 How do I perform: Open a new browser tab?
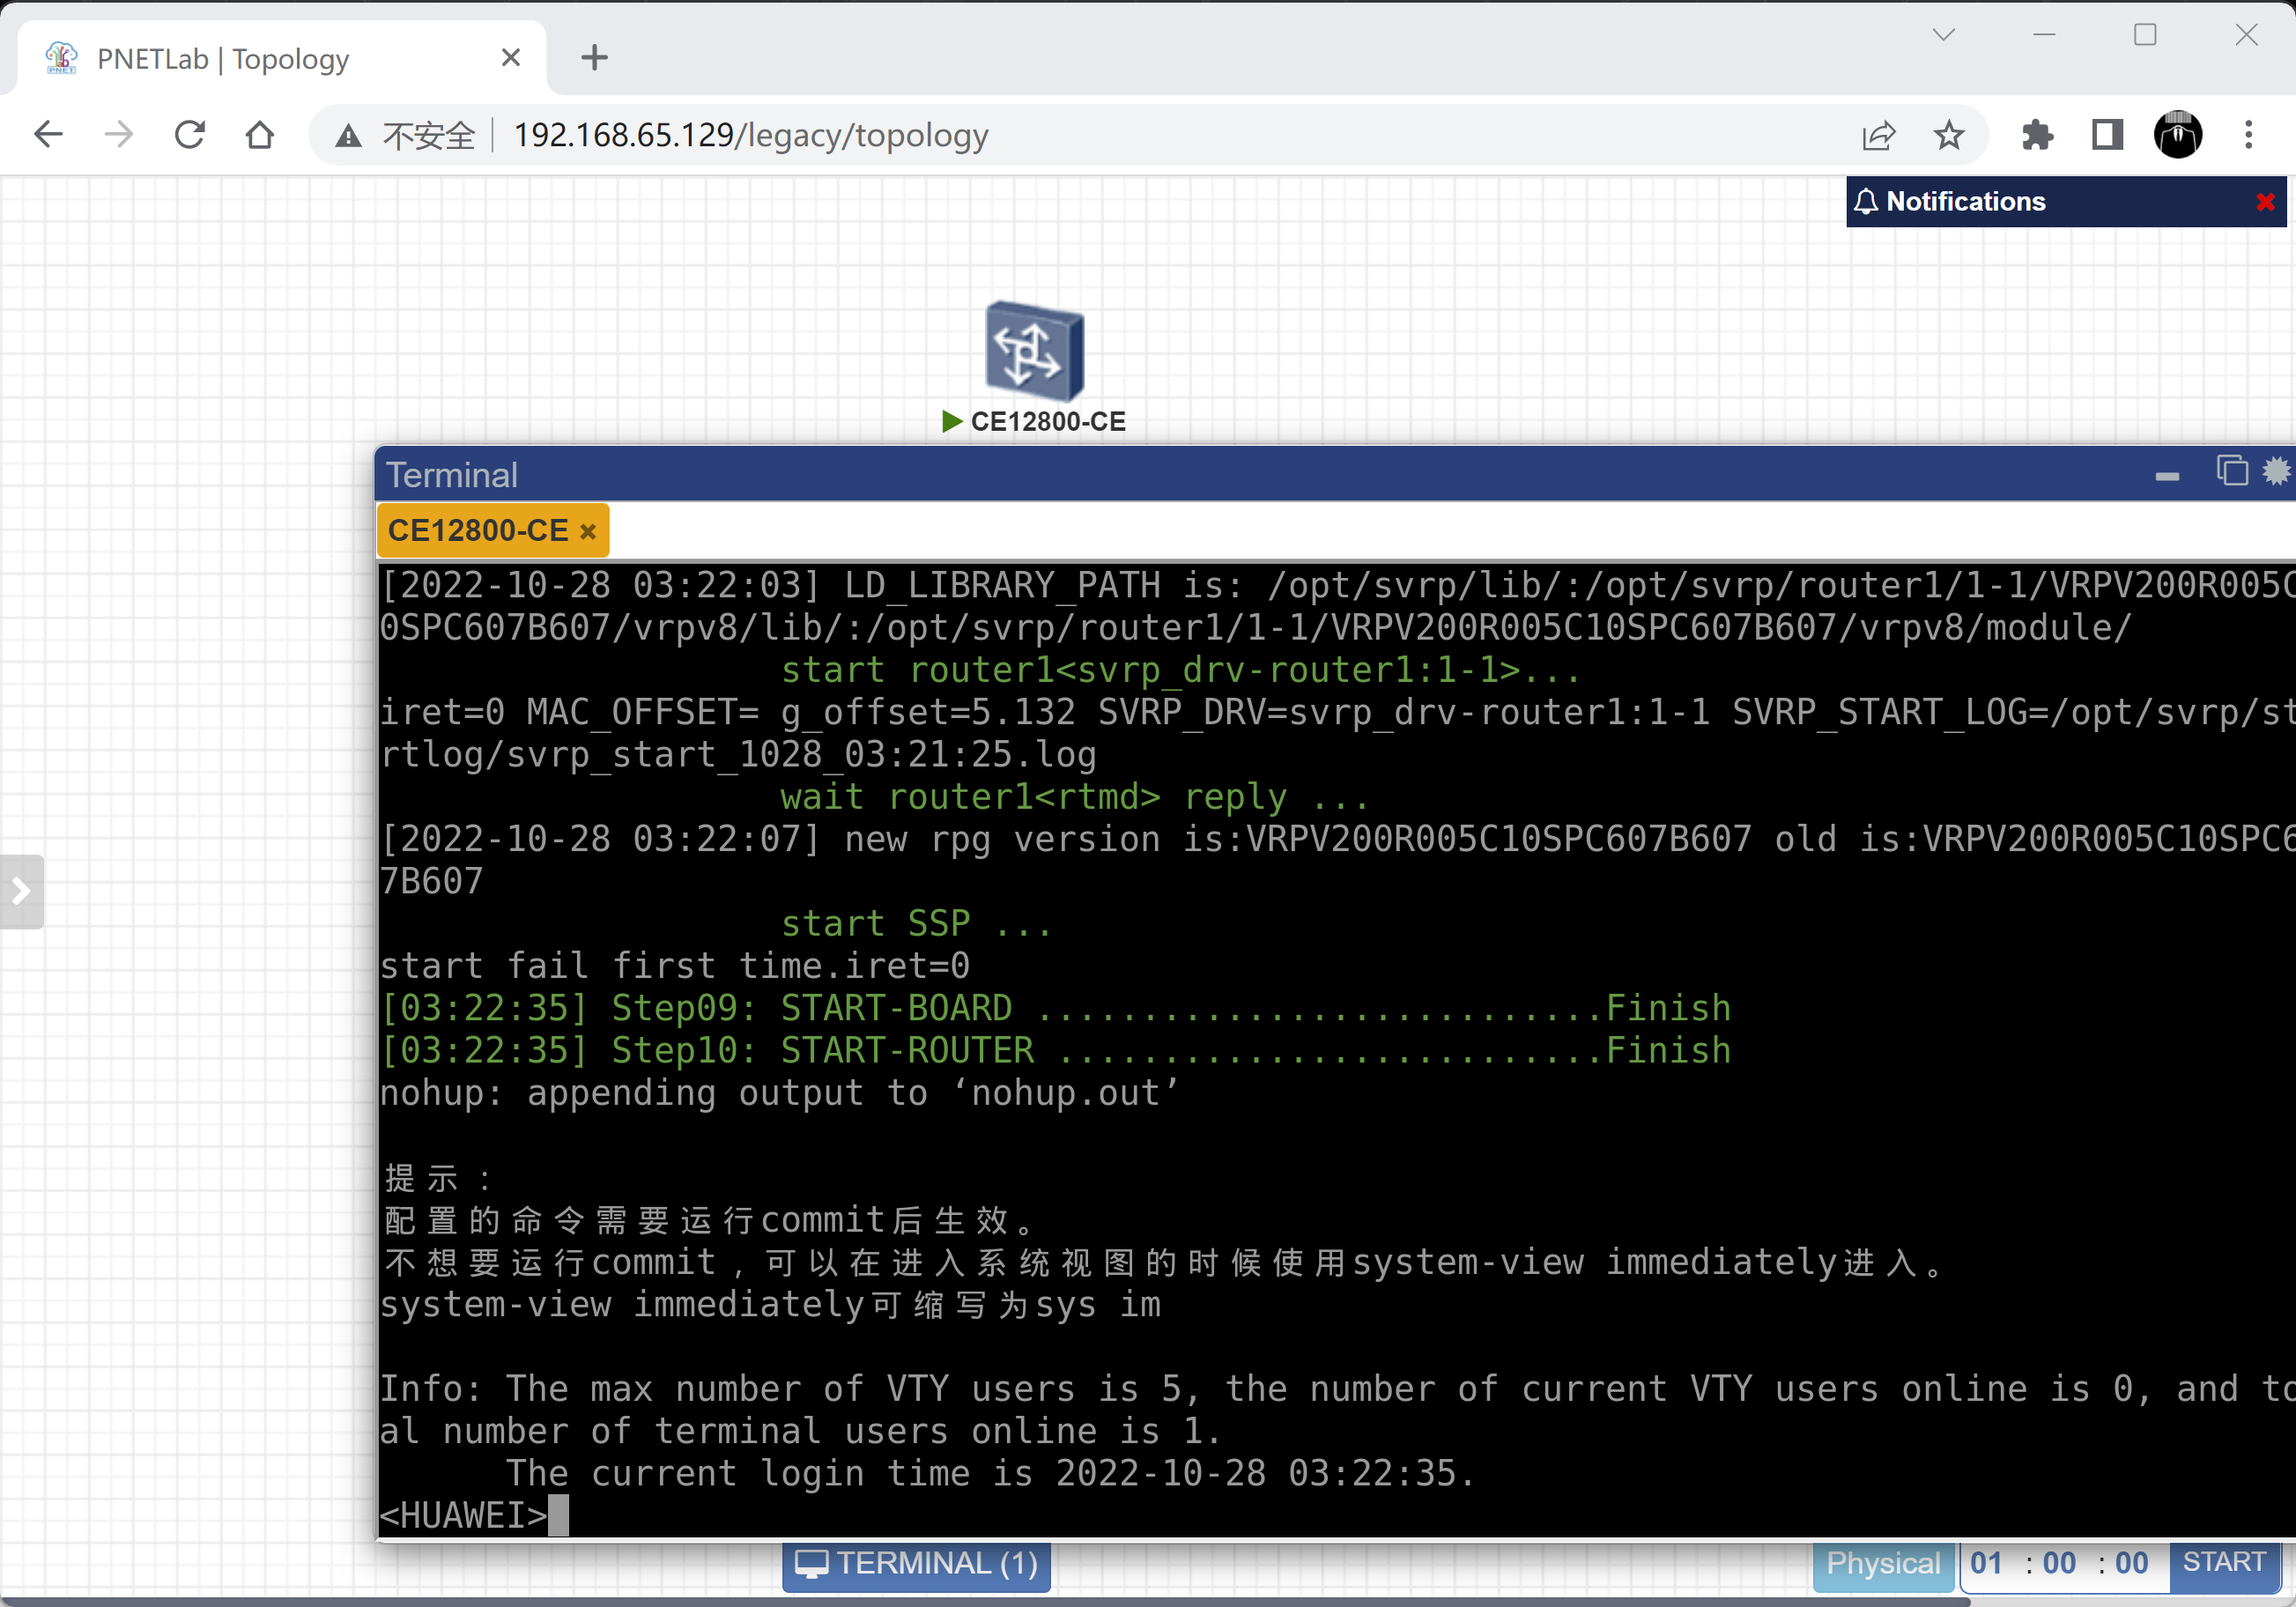(594, 58)
